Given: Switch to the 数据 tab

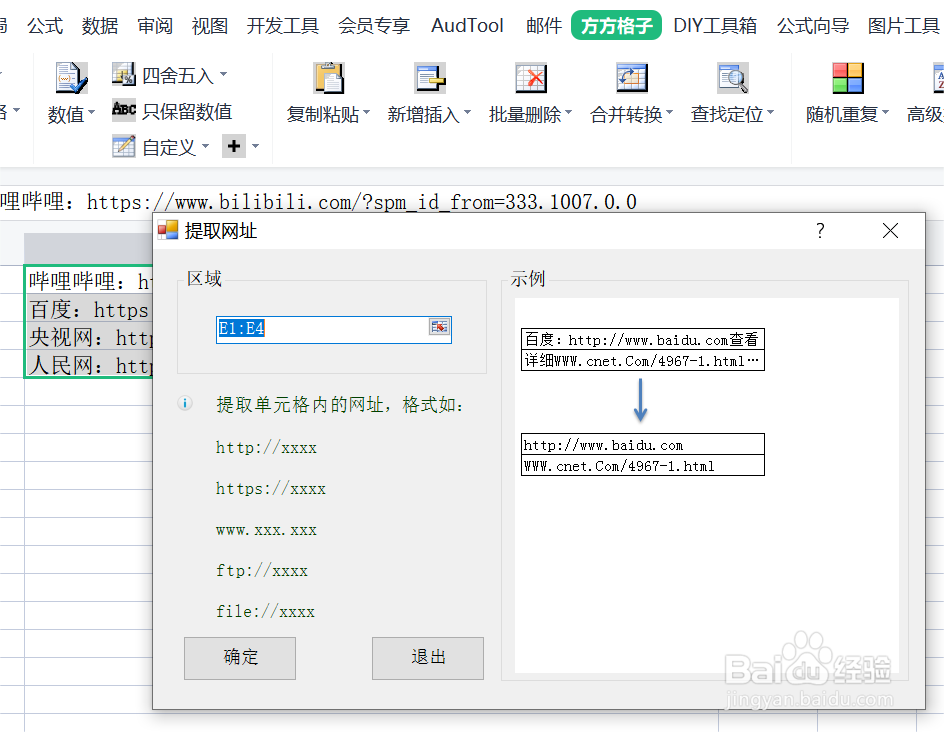Looking at the screenshot, I should pyautogui.click(x=100, y=26).
